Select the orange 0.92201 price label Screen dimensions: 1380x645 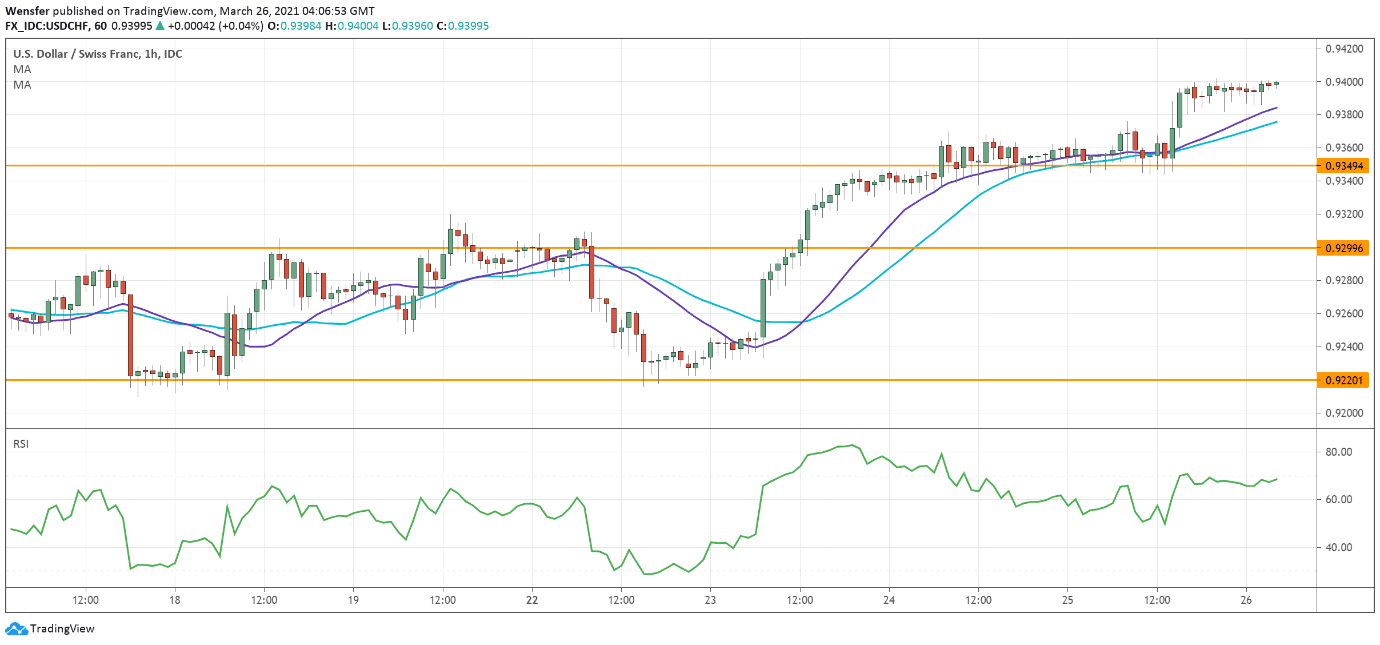[1343, 380]
